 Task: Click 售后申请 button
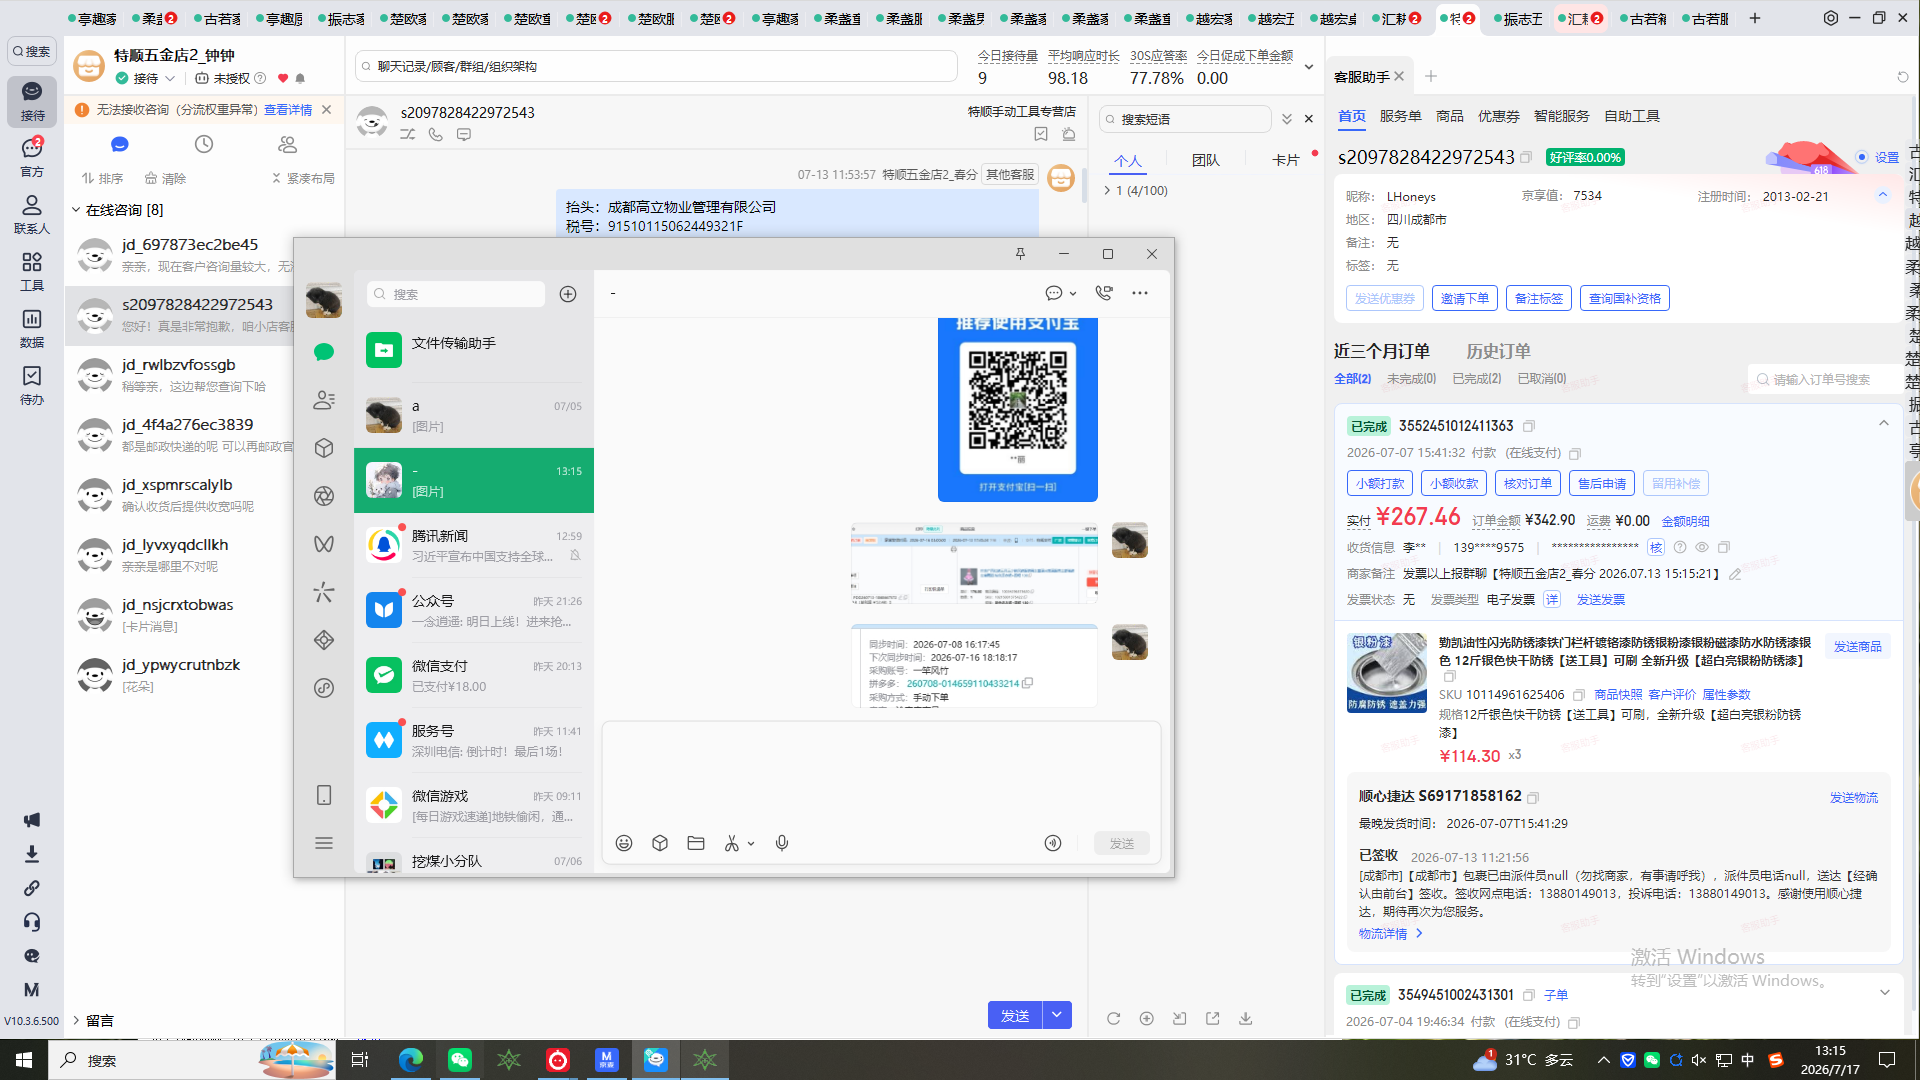1601,483
